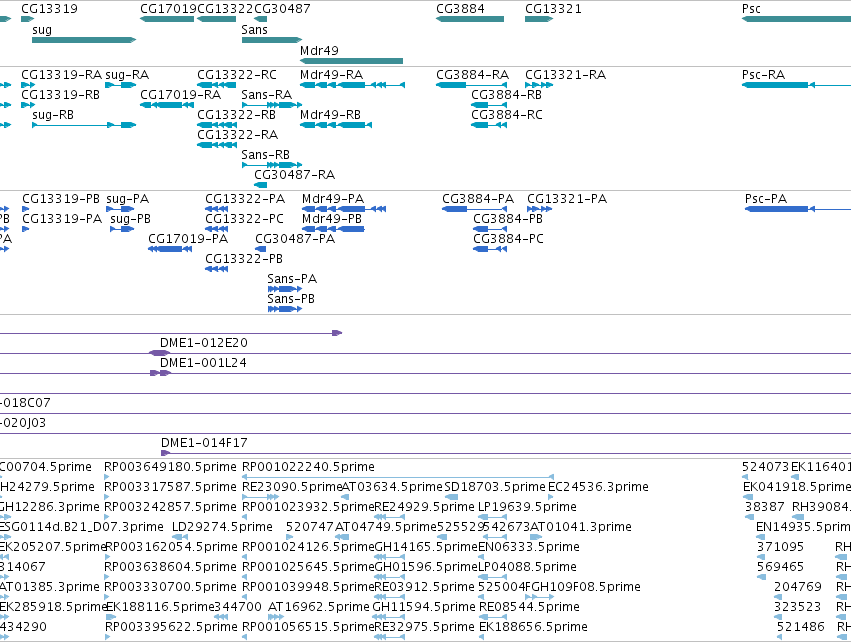The width and height of the screenshot is (851, 642).
Task: Click EST GH14165.5prime
Action: point(426,548)
